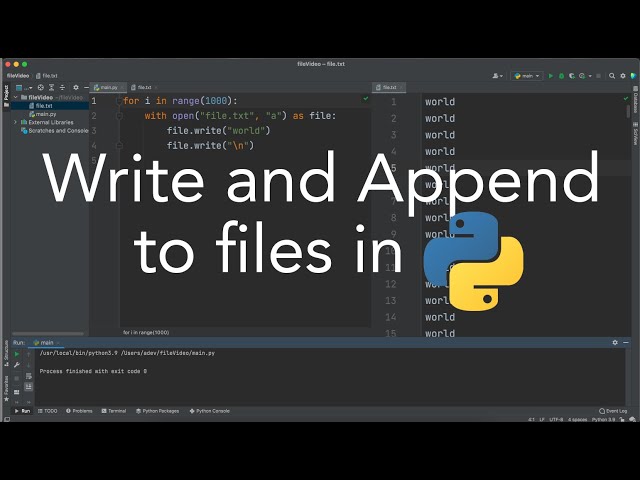Click the right editor's inspections checkmark
The height and width of the screenshot is (480, 640).
click(x=626, y=98)
